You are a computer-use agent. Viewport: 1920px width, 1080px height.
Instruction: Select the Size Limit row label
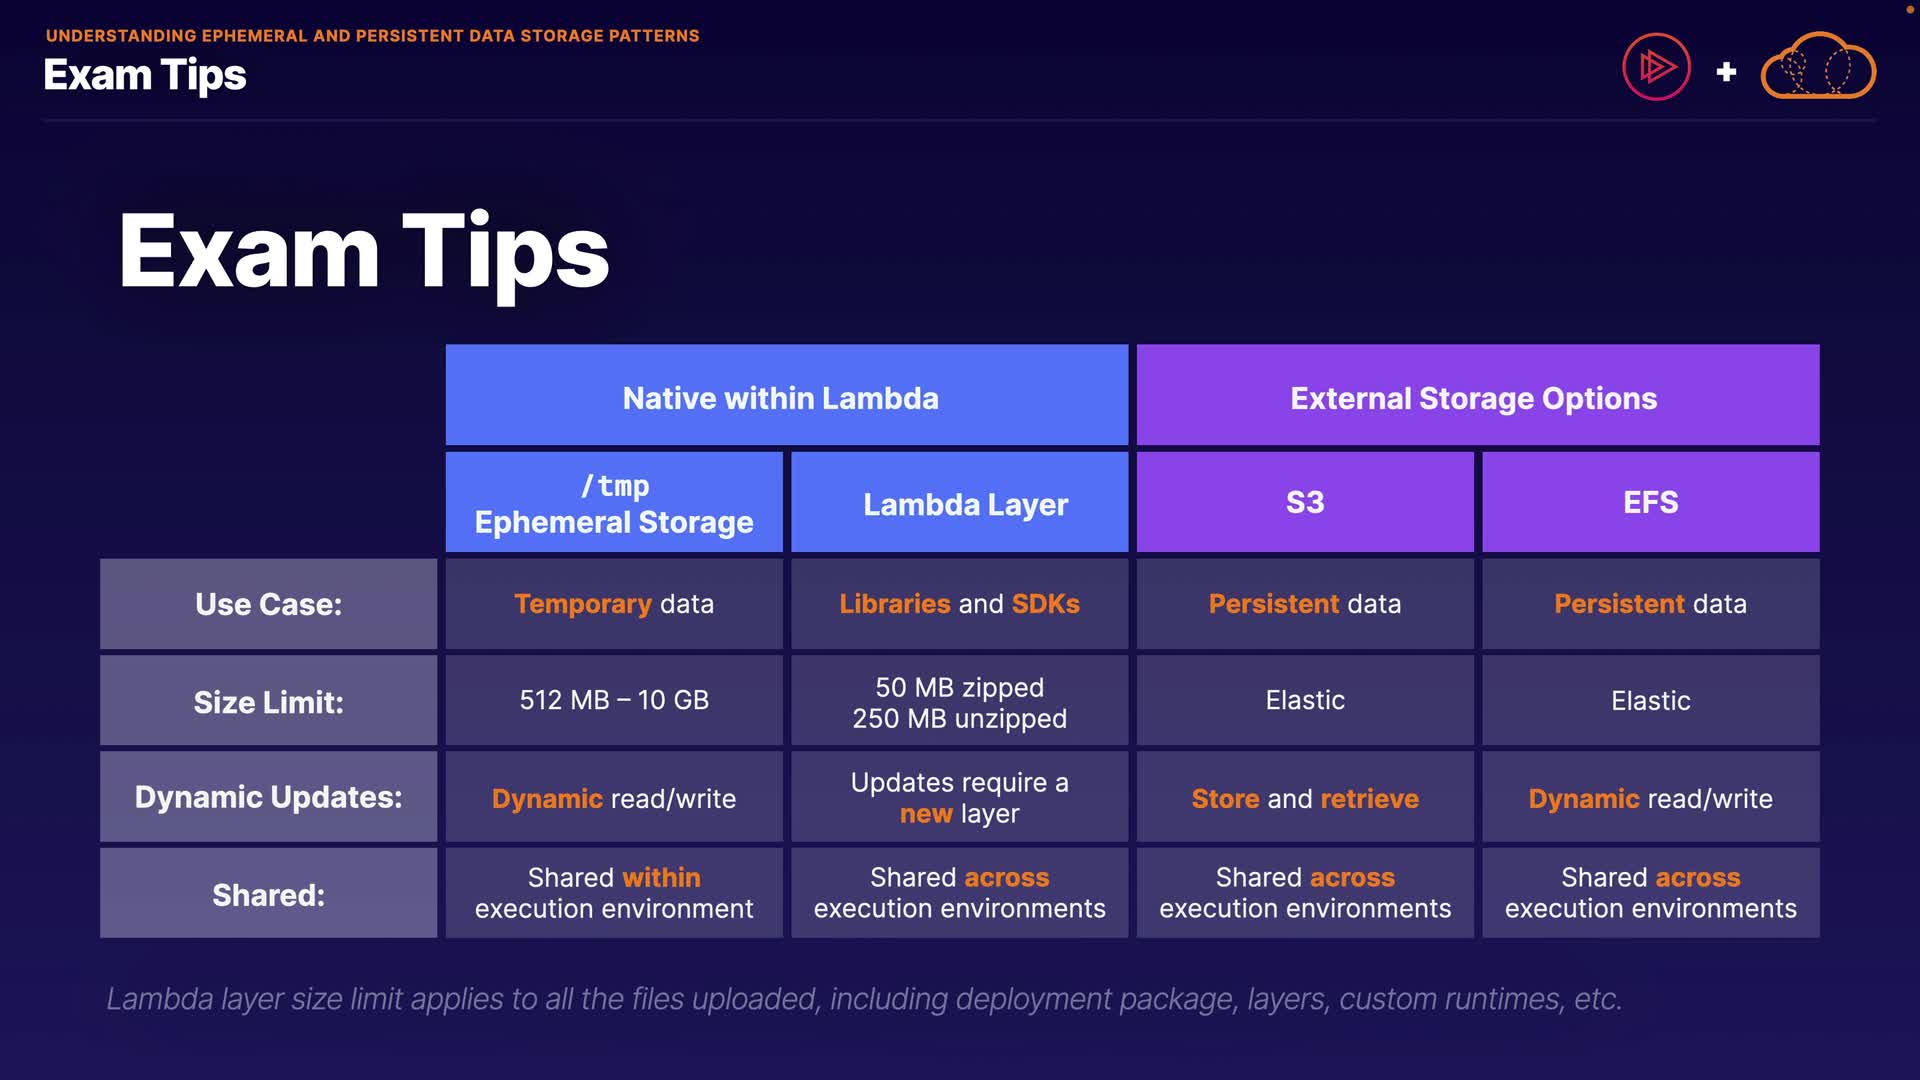[268, 701]
